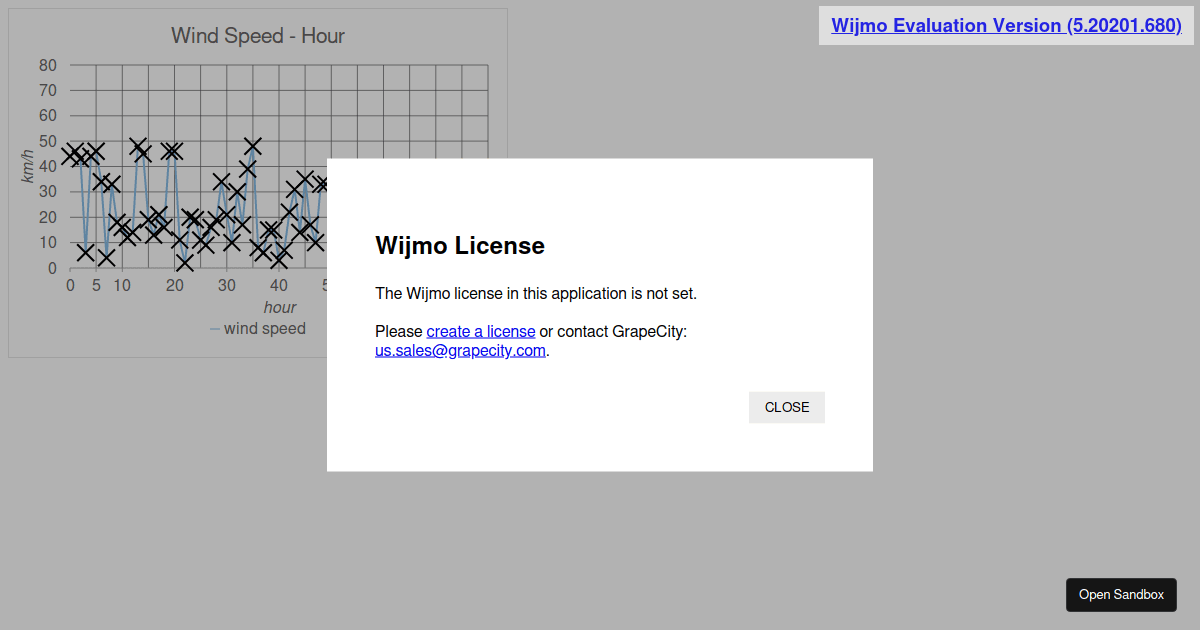Viewport: 1200px width, 630px height.
Task: Click the 30 label on x-axis
Action: click(x=227, y=285)
